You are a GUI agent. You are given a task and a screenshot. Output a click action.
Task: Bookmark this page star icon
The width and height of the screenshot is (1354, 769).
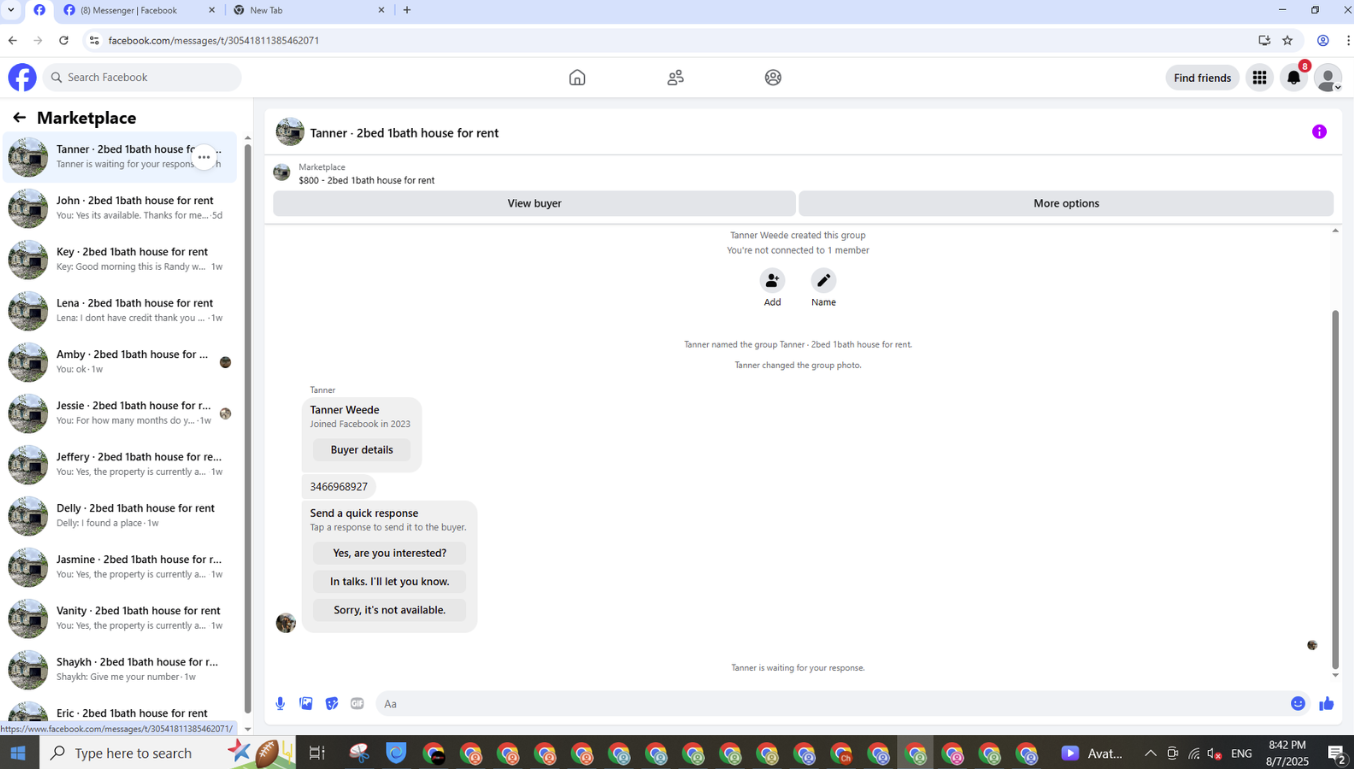1288,40
